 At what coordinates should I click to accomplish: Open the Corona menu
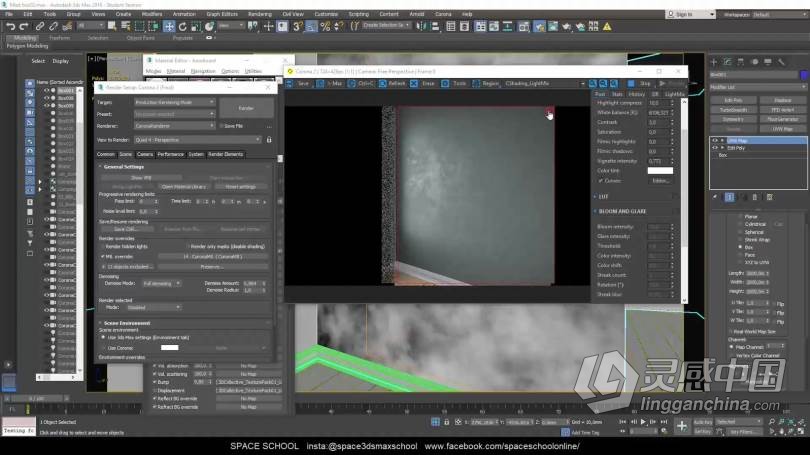pos(443,14)
